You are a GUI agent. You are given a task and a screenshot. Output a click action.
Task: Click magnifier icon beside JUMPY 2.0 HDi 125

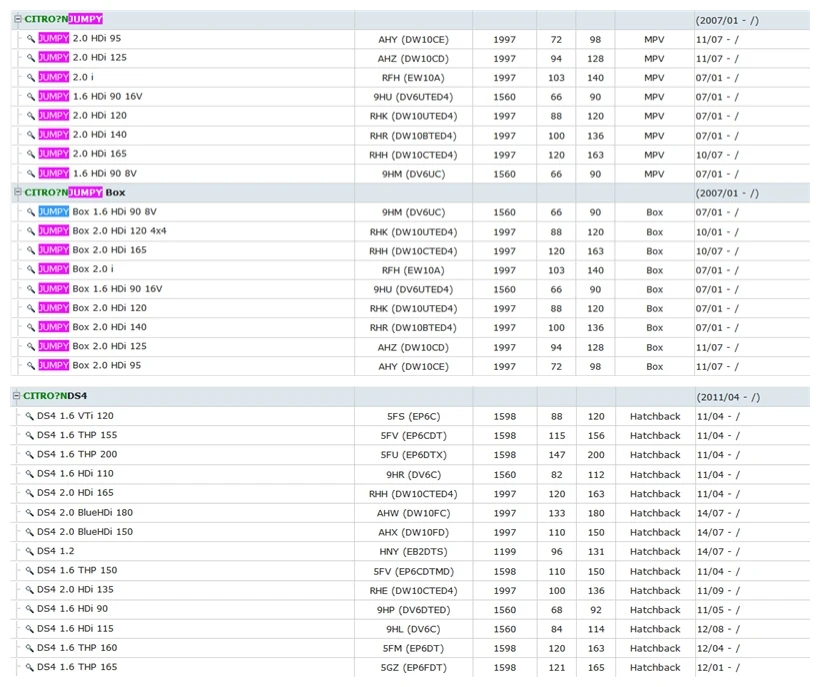[31, 58]
